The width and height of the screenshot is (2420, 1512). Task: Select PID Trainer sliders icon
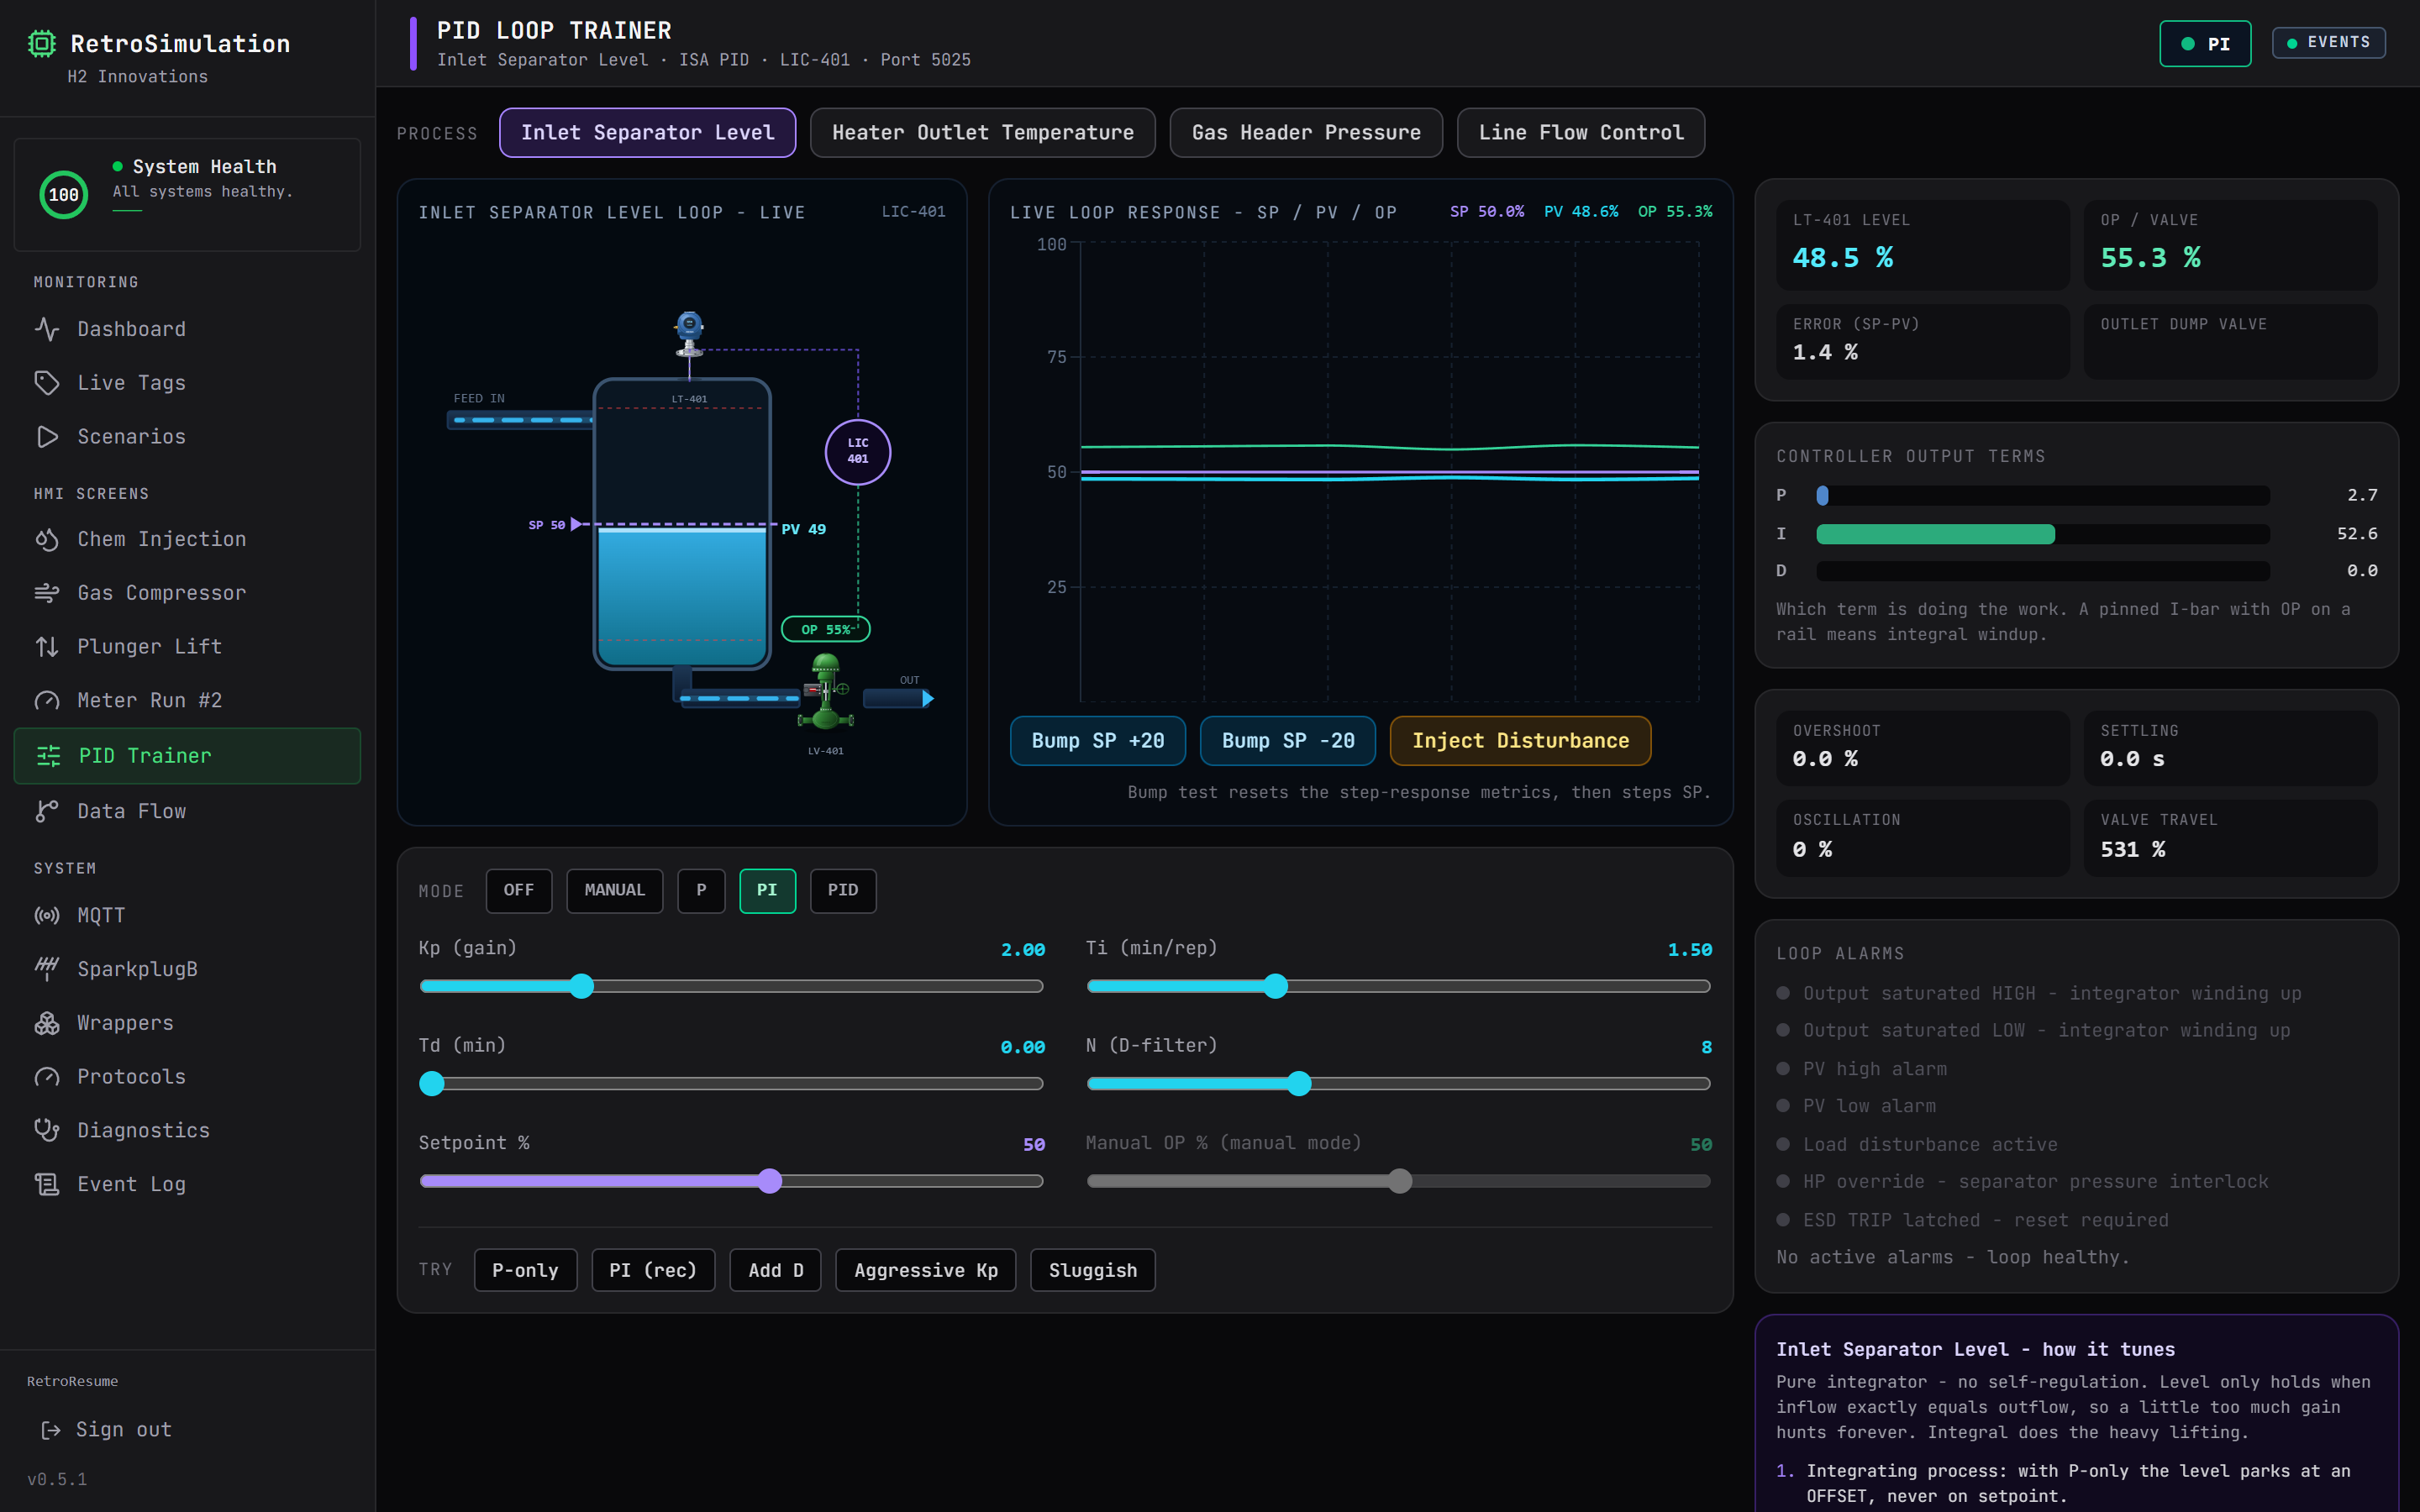click(x=48, y=756)
